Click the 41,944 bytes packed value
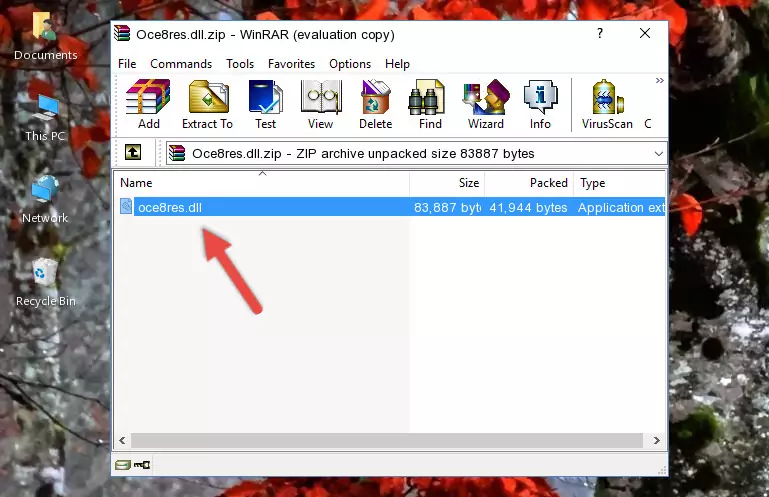Image resolution: width=769 pixels, height=497 pixels. 528,208
